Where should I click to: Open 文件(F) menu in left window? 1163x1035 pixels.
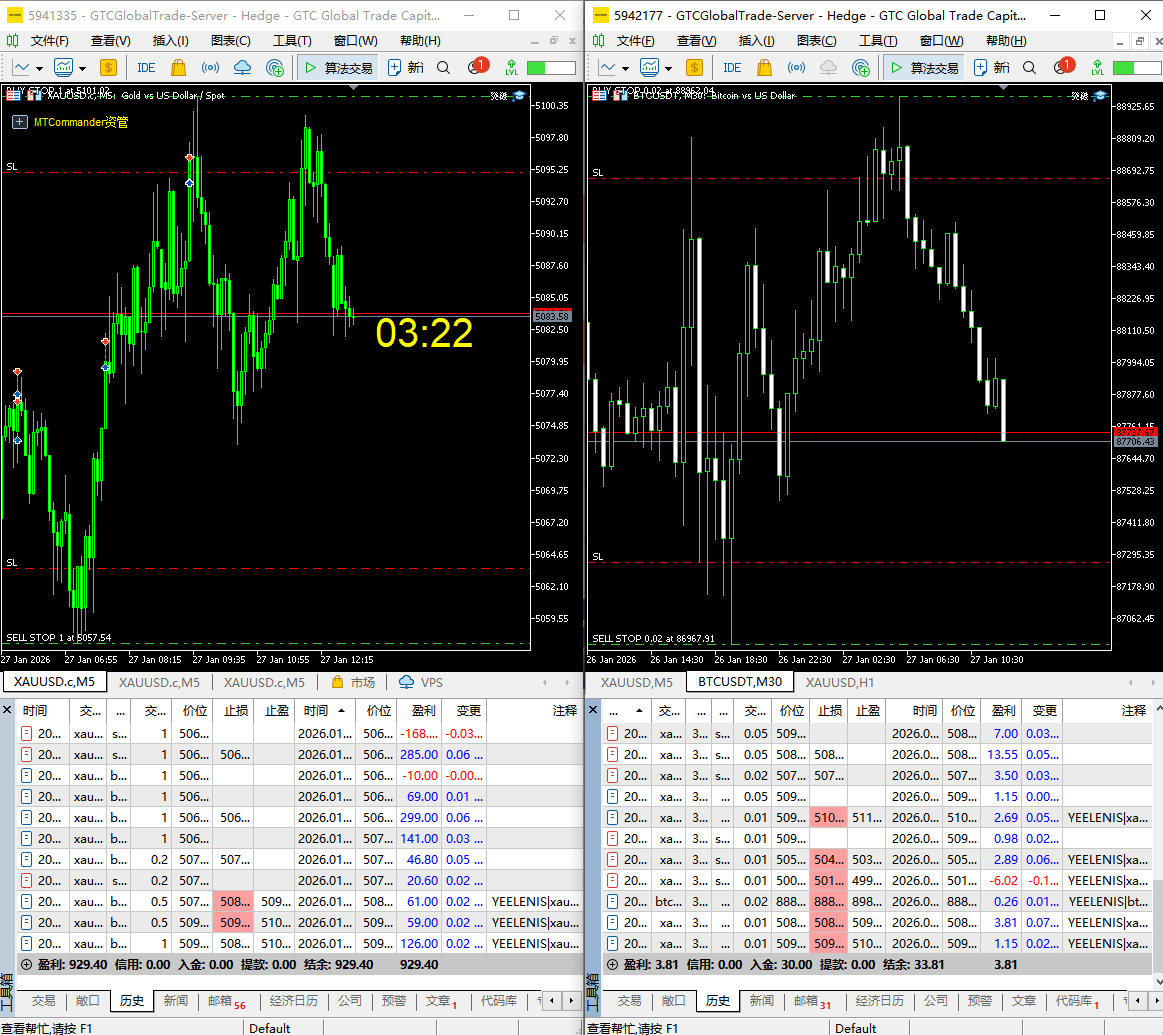(x=49, y=41)
